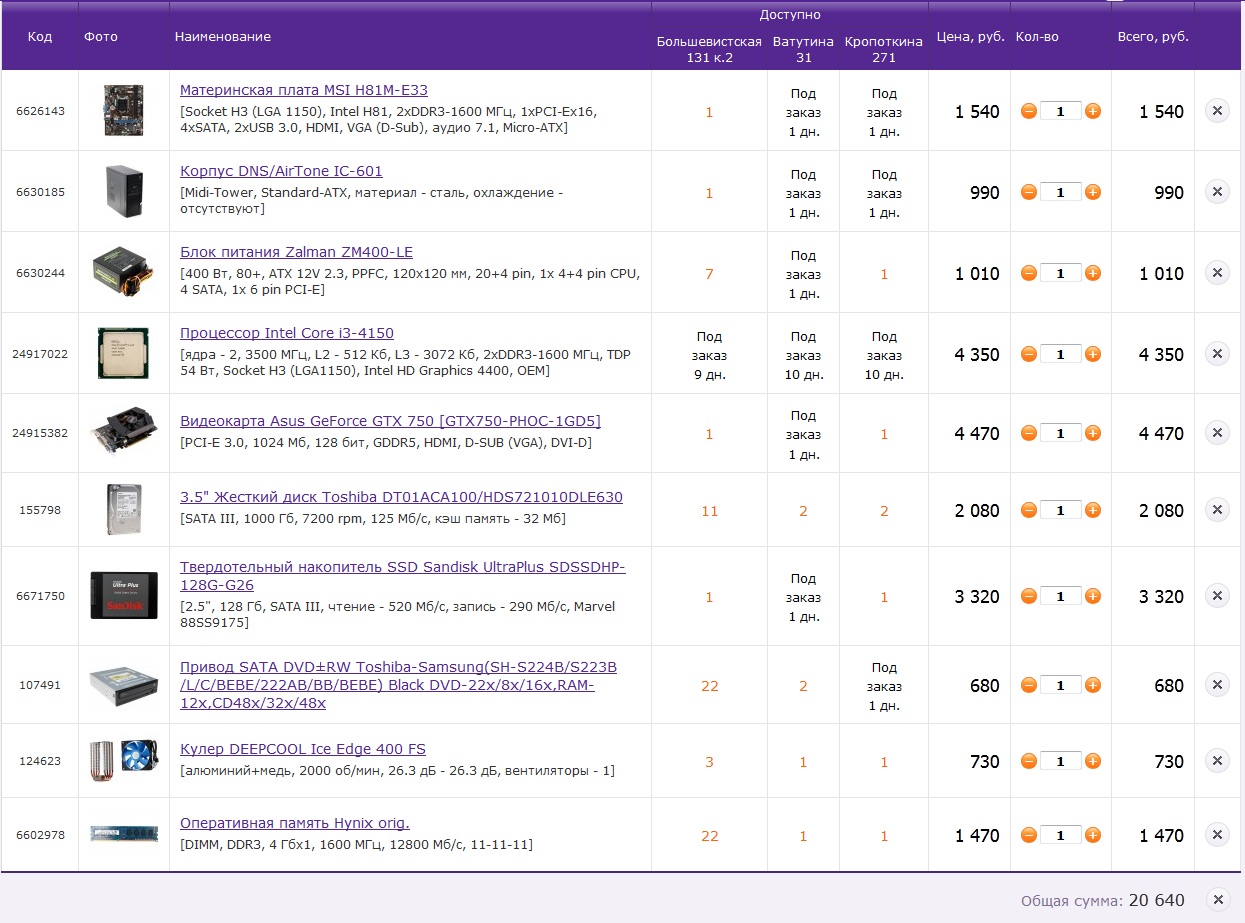Open Оперативная память Hynix orig. link
The image size is (1245, 923).
tap(294, 823)
